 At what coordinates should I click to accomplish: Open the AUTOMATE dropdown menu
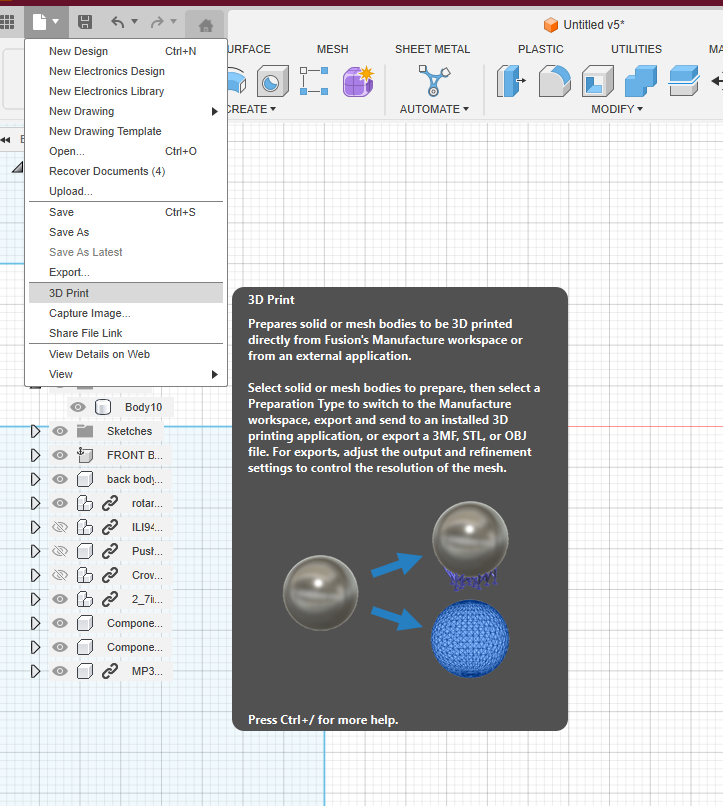tap(434, 109)
